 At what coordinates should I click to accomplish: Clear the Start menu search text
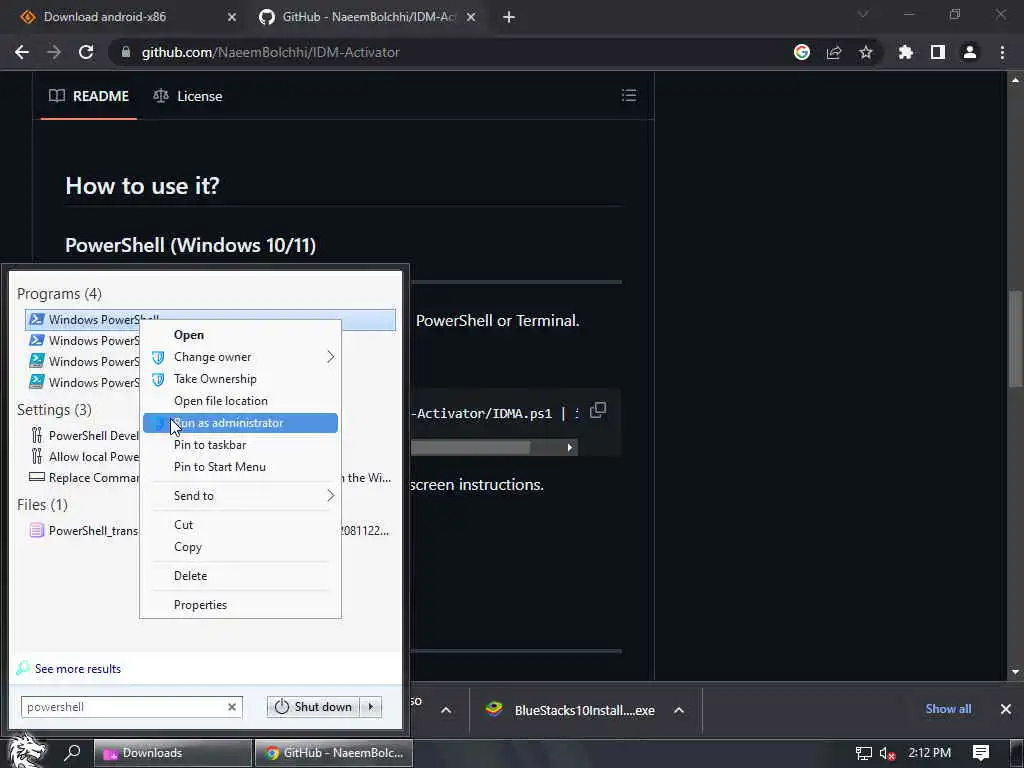[232, 707]
